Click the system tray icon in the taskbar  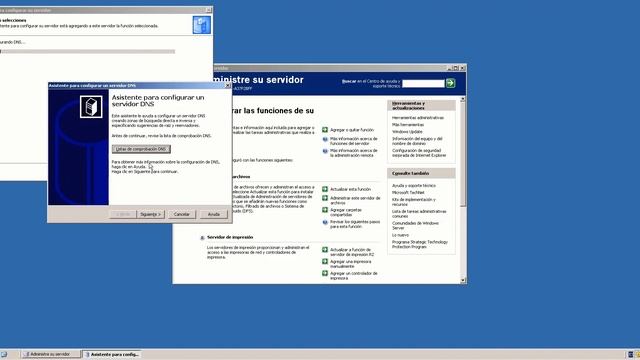631,354
